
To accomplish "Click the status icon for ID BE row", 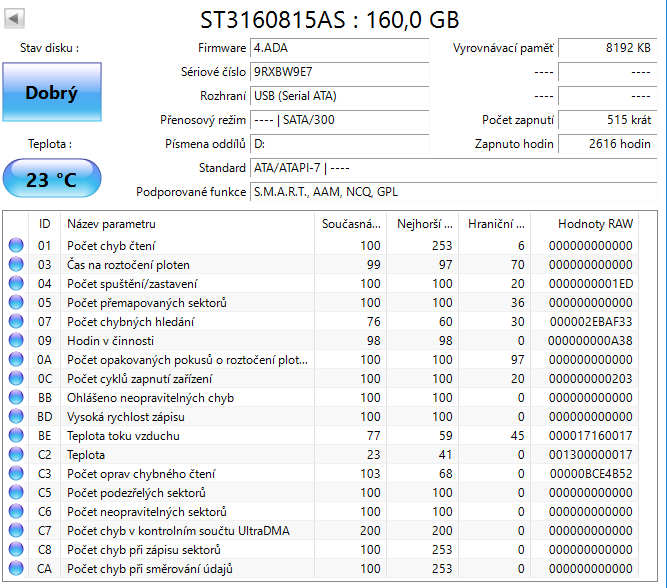I will pos(16,436).
